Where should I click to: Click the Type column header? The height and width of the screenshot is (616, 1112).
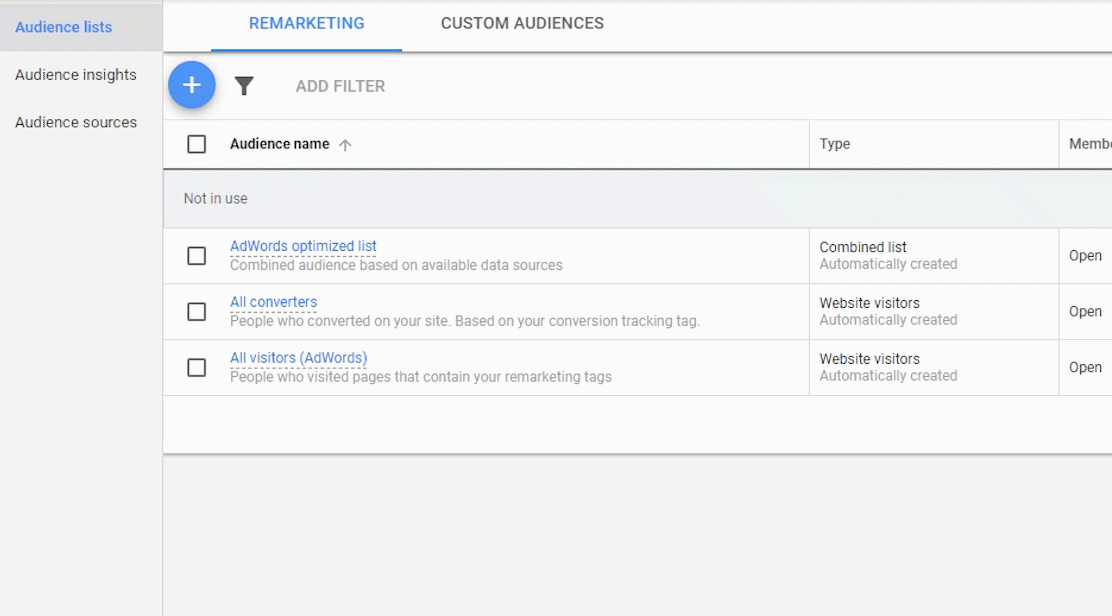[x=835, y=144]
